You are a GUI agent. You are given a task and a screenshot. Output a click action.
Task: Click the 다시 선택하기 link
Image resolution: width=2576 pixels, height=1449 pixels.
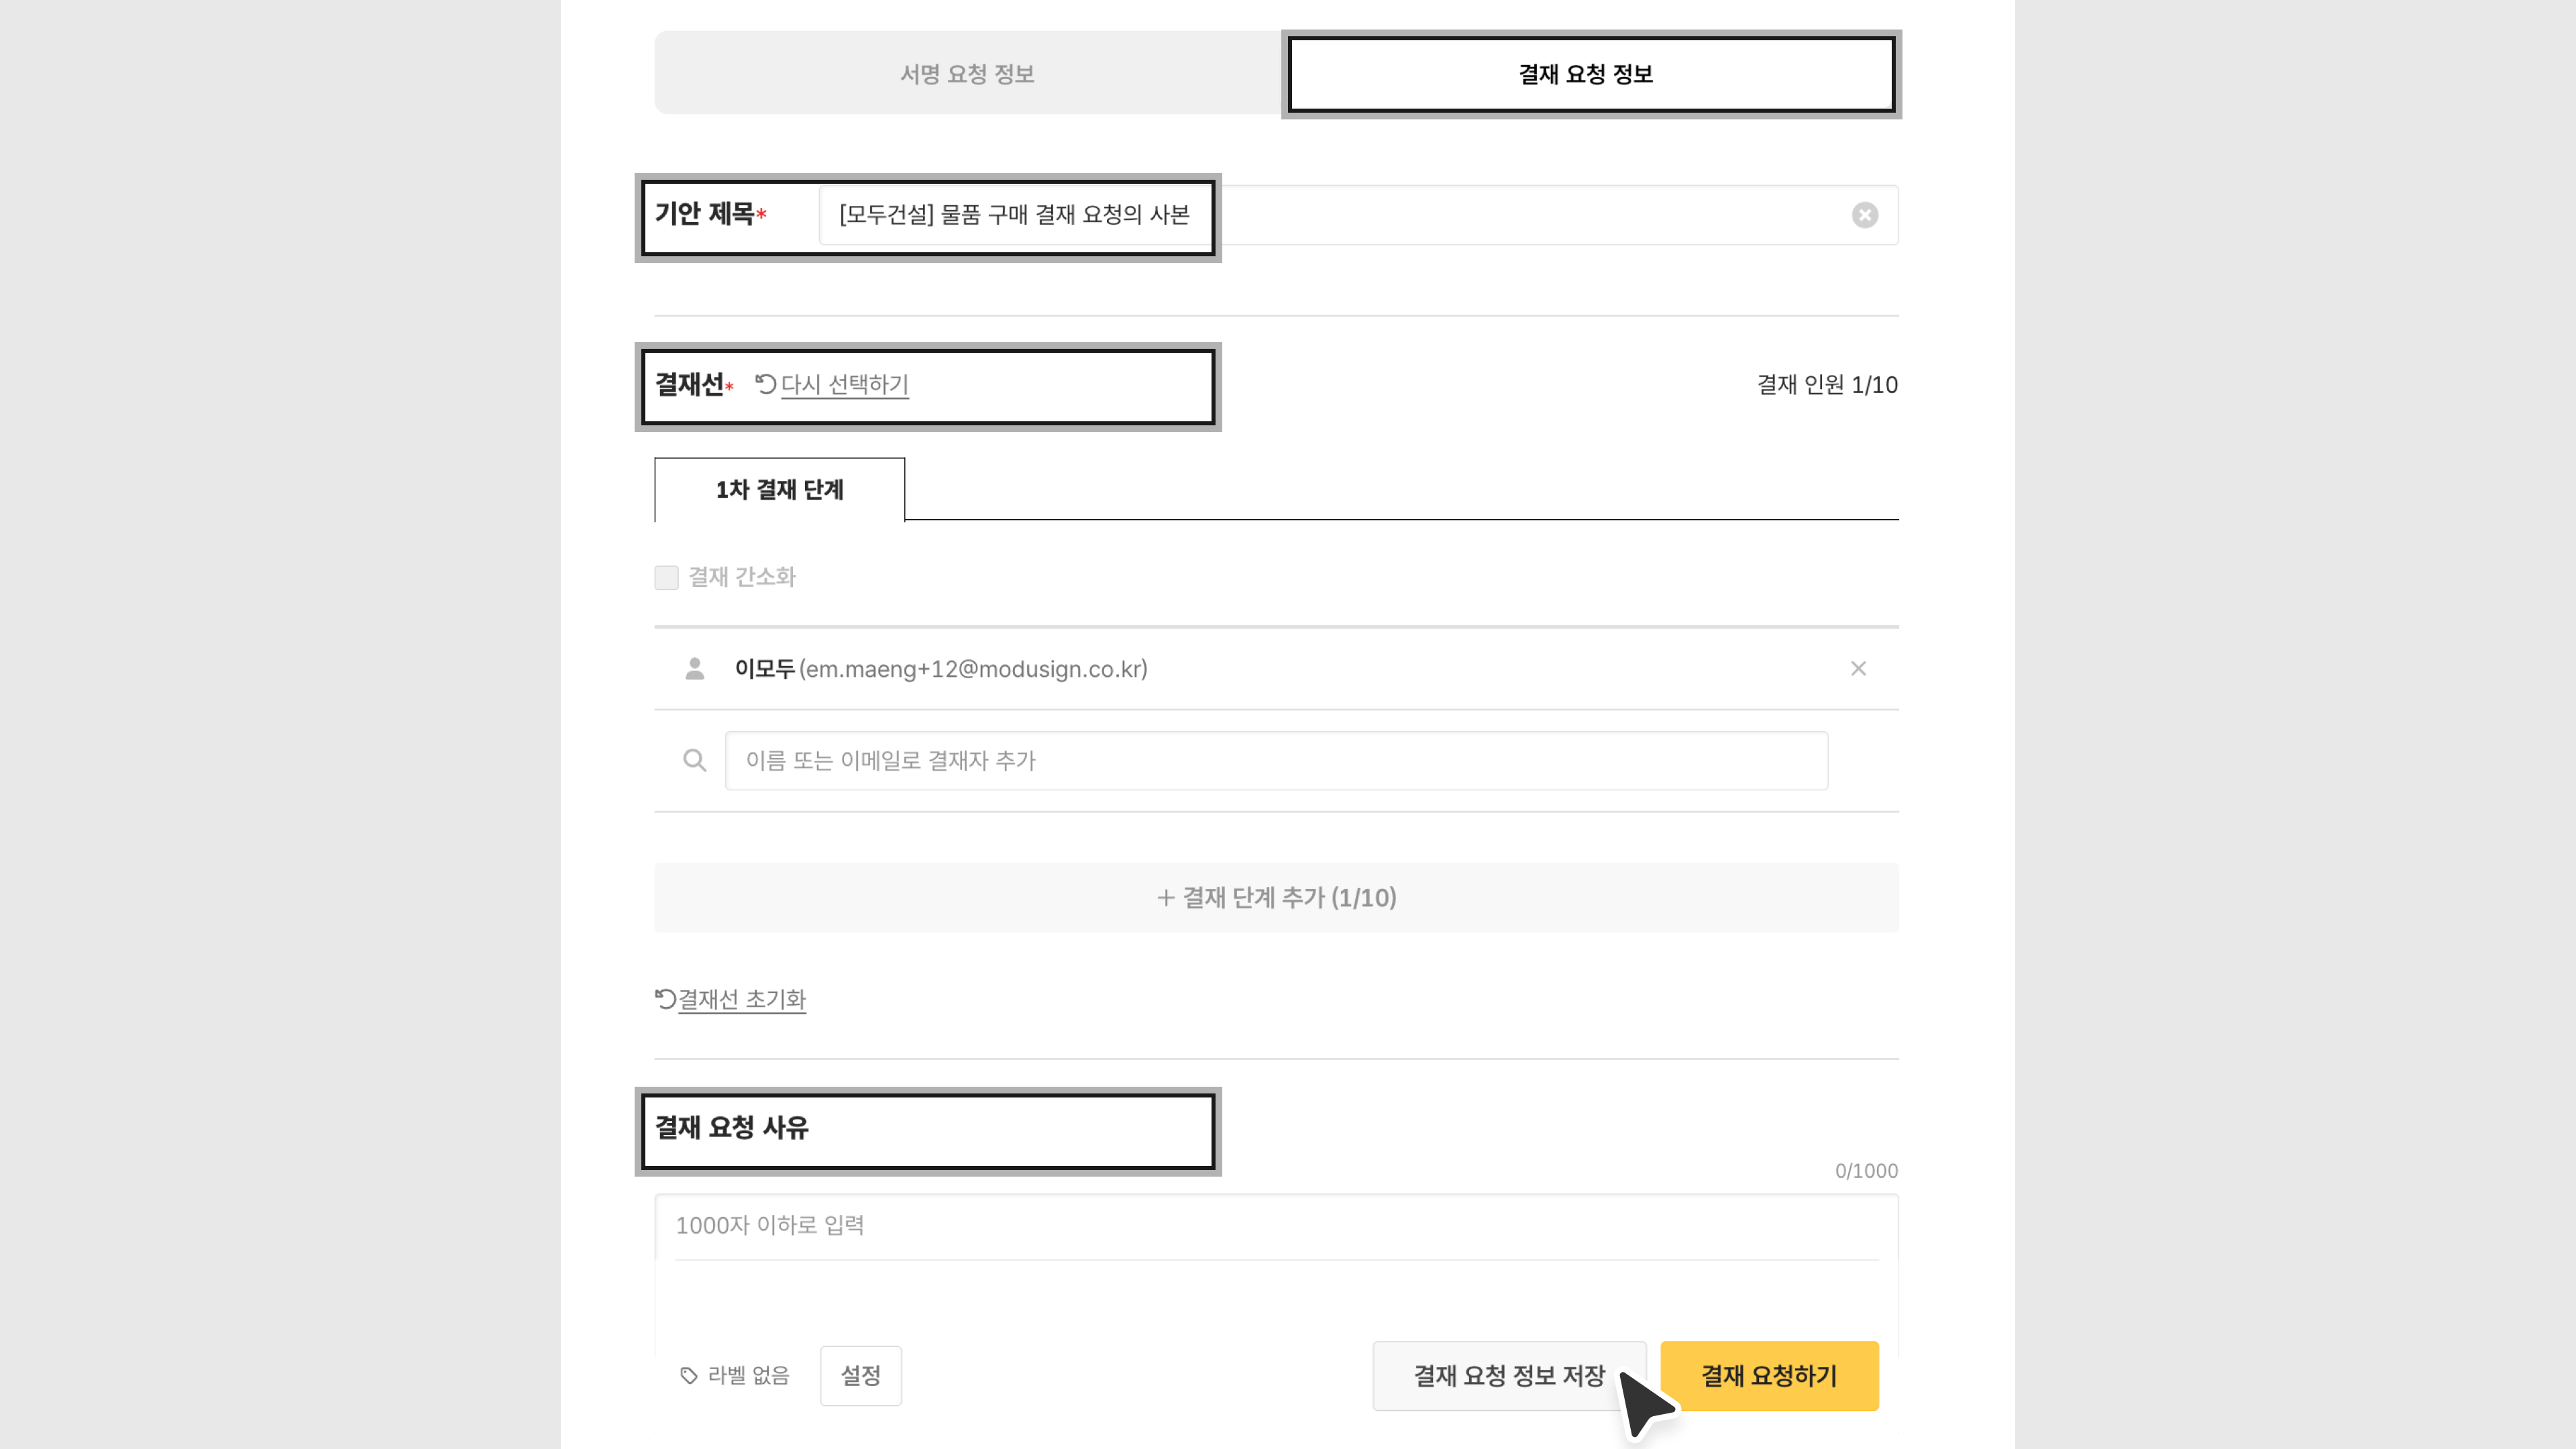[x=844, y=384]
